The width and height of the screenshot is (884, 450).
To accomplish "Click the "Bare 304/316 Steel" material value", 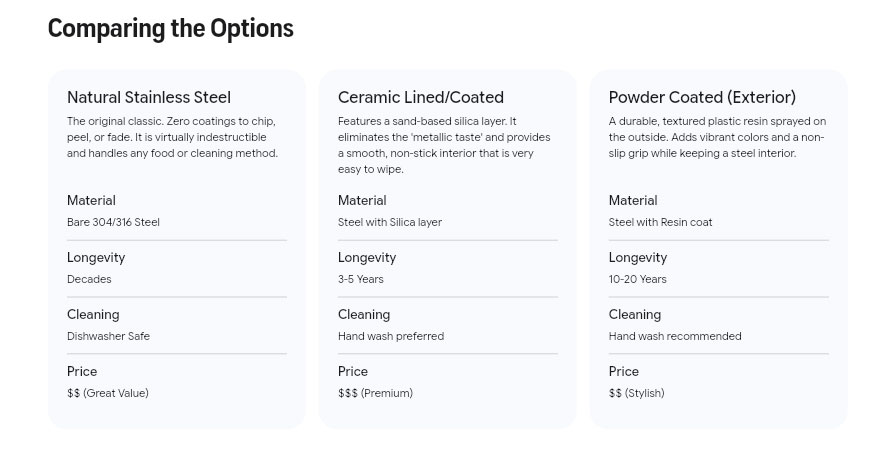I will [113, 222].
